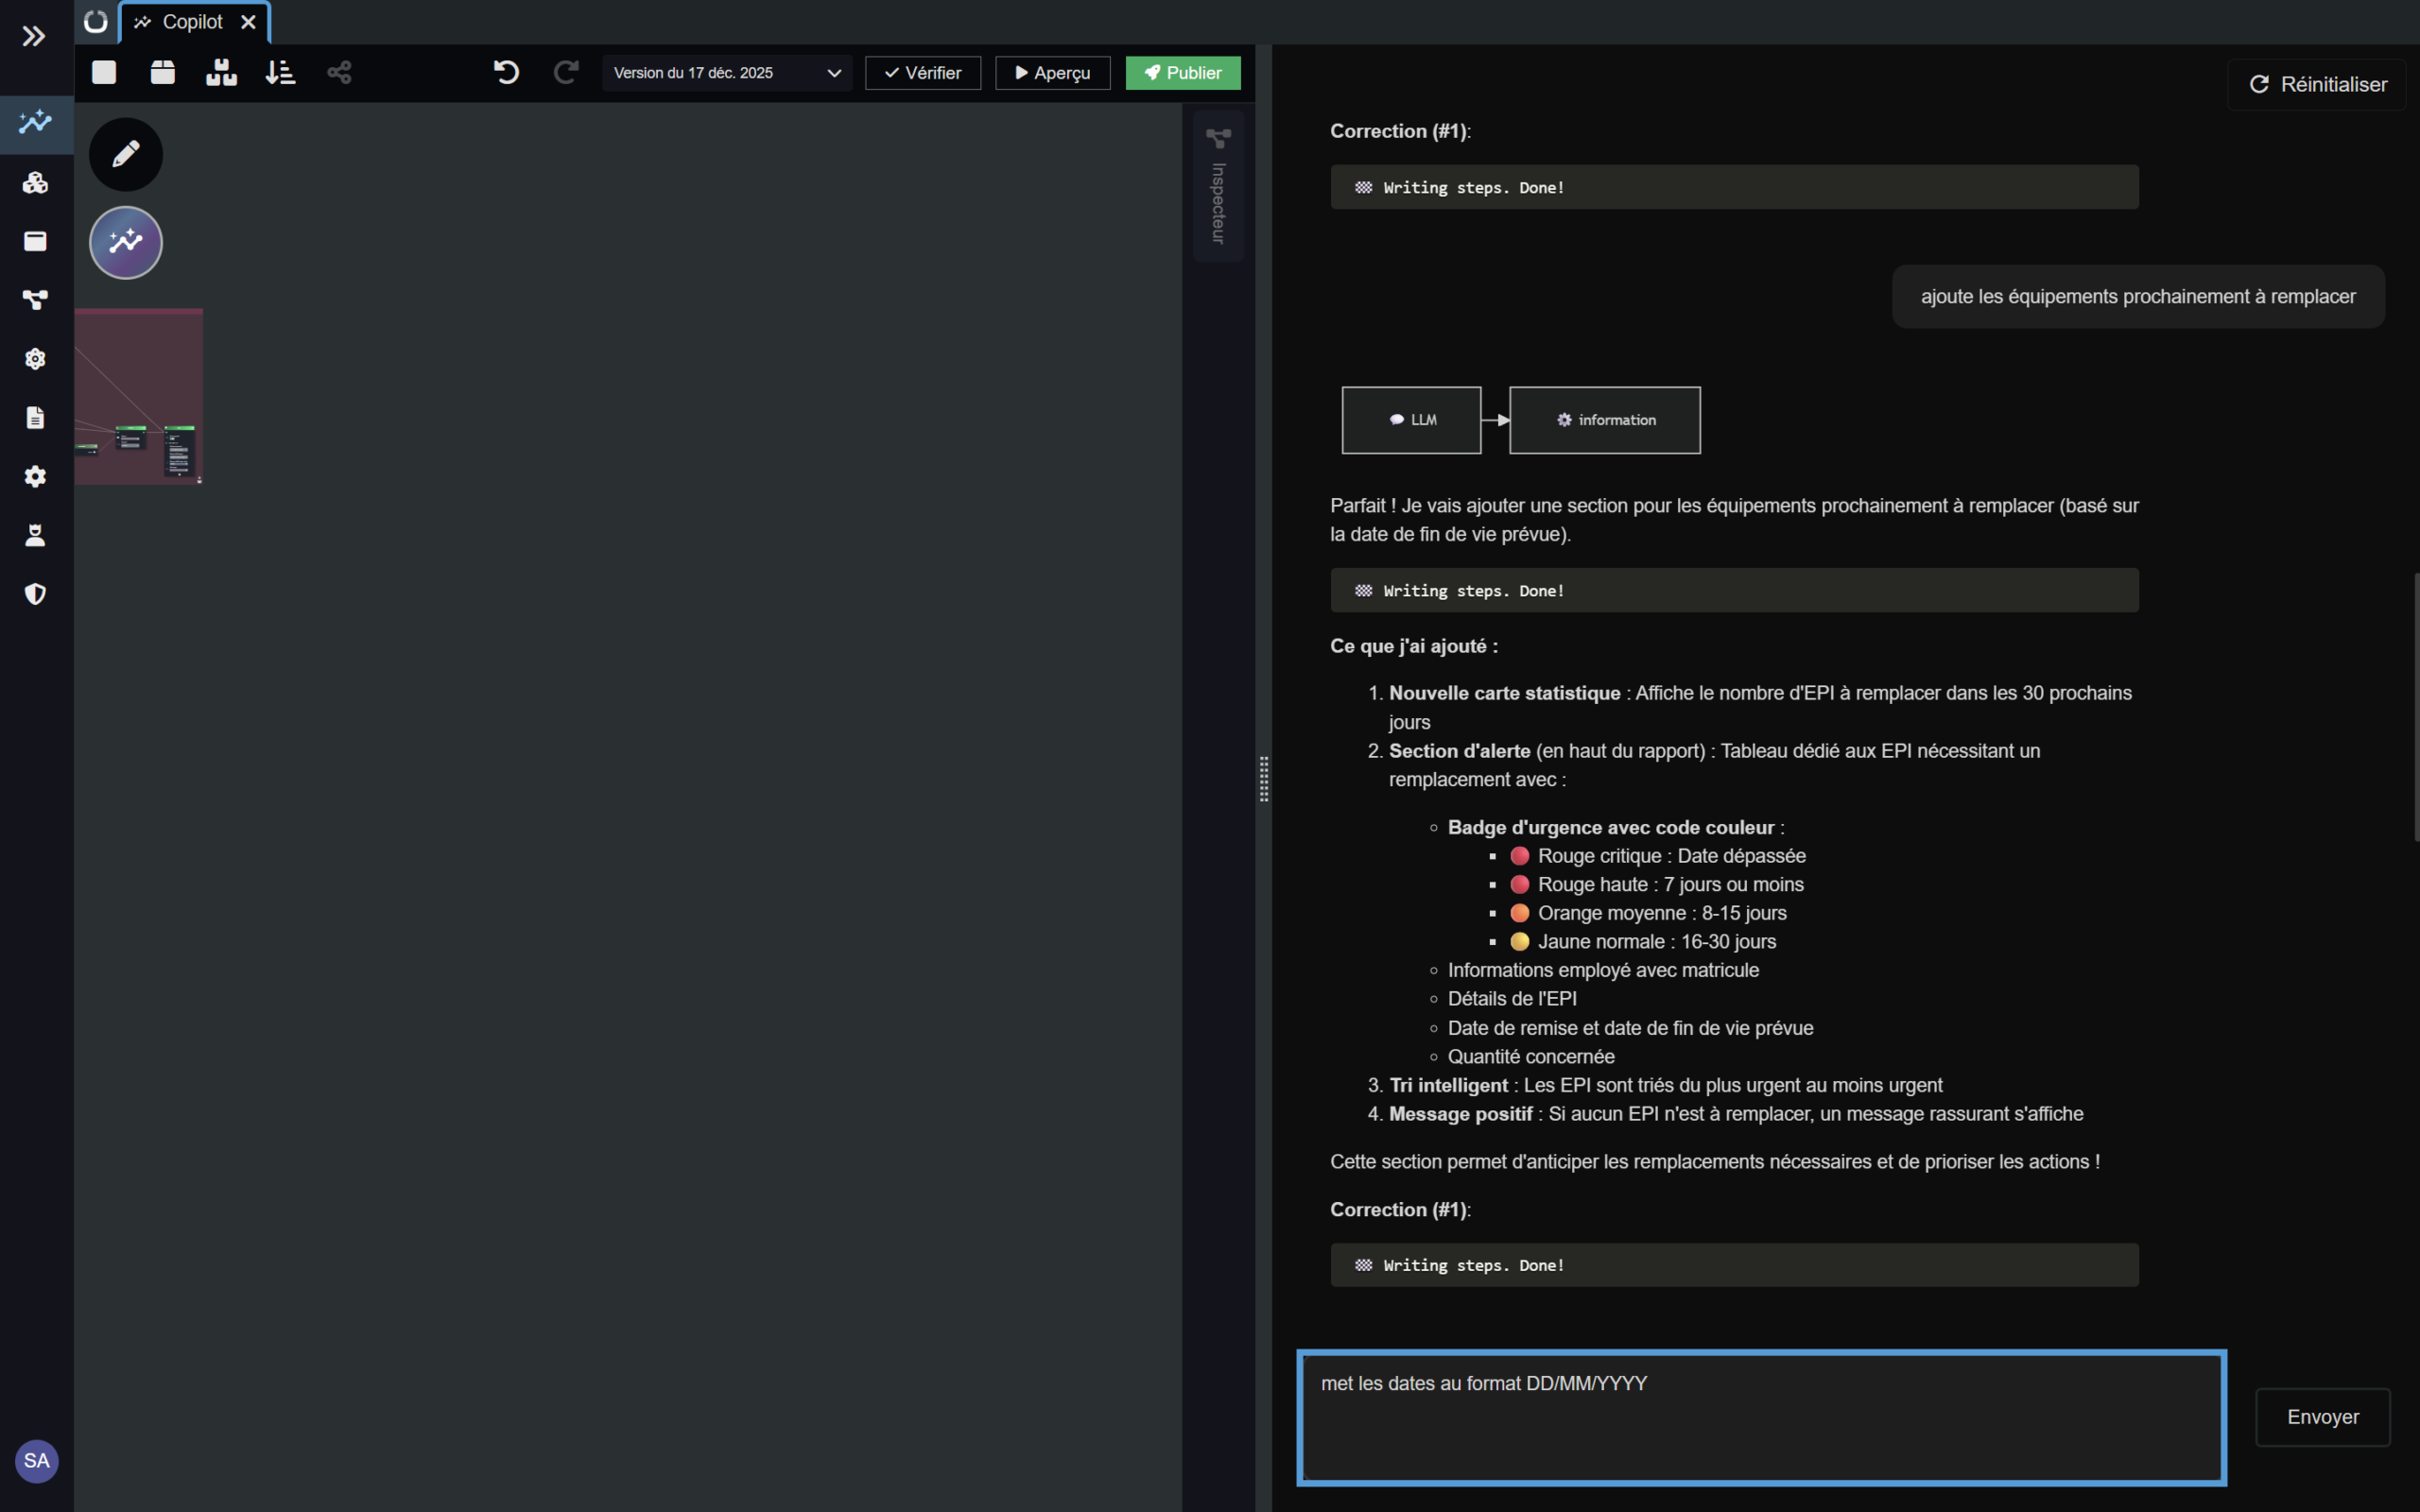Click Réinitialiser to reset the chat
Viewport: 2420px width, 1512px height.
[2318, 85]
